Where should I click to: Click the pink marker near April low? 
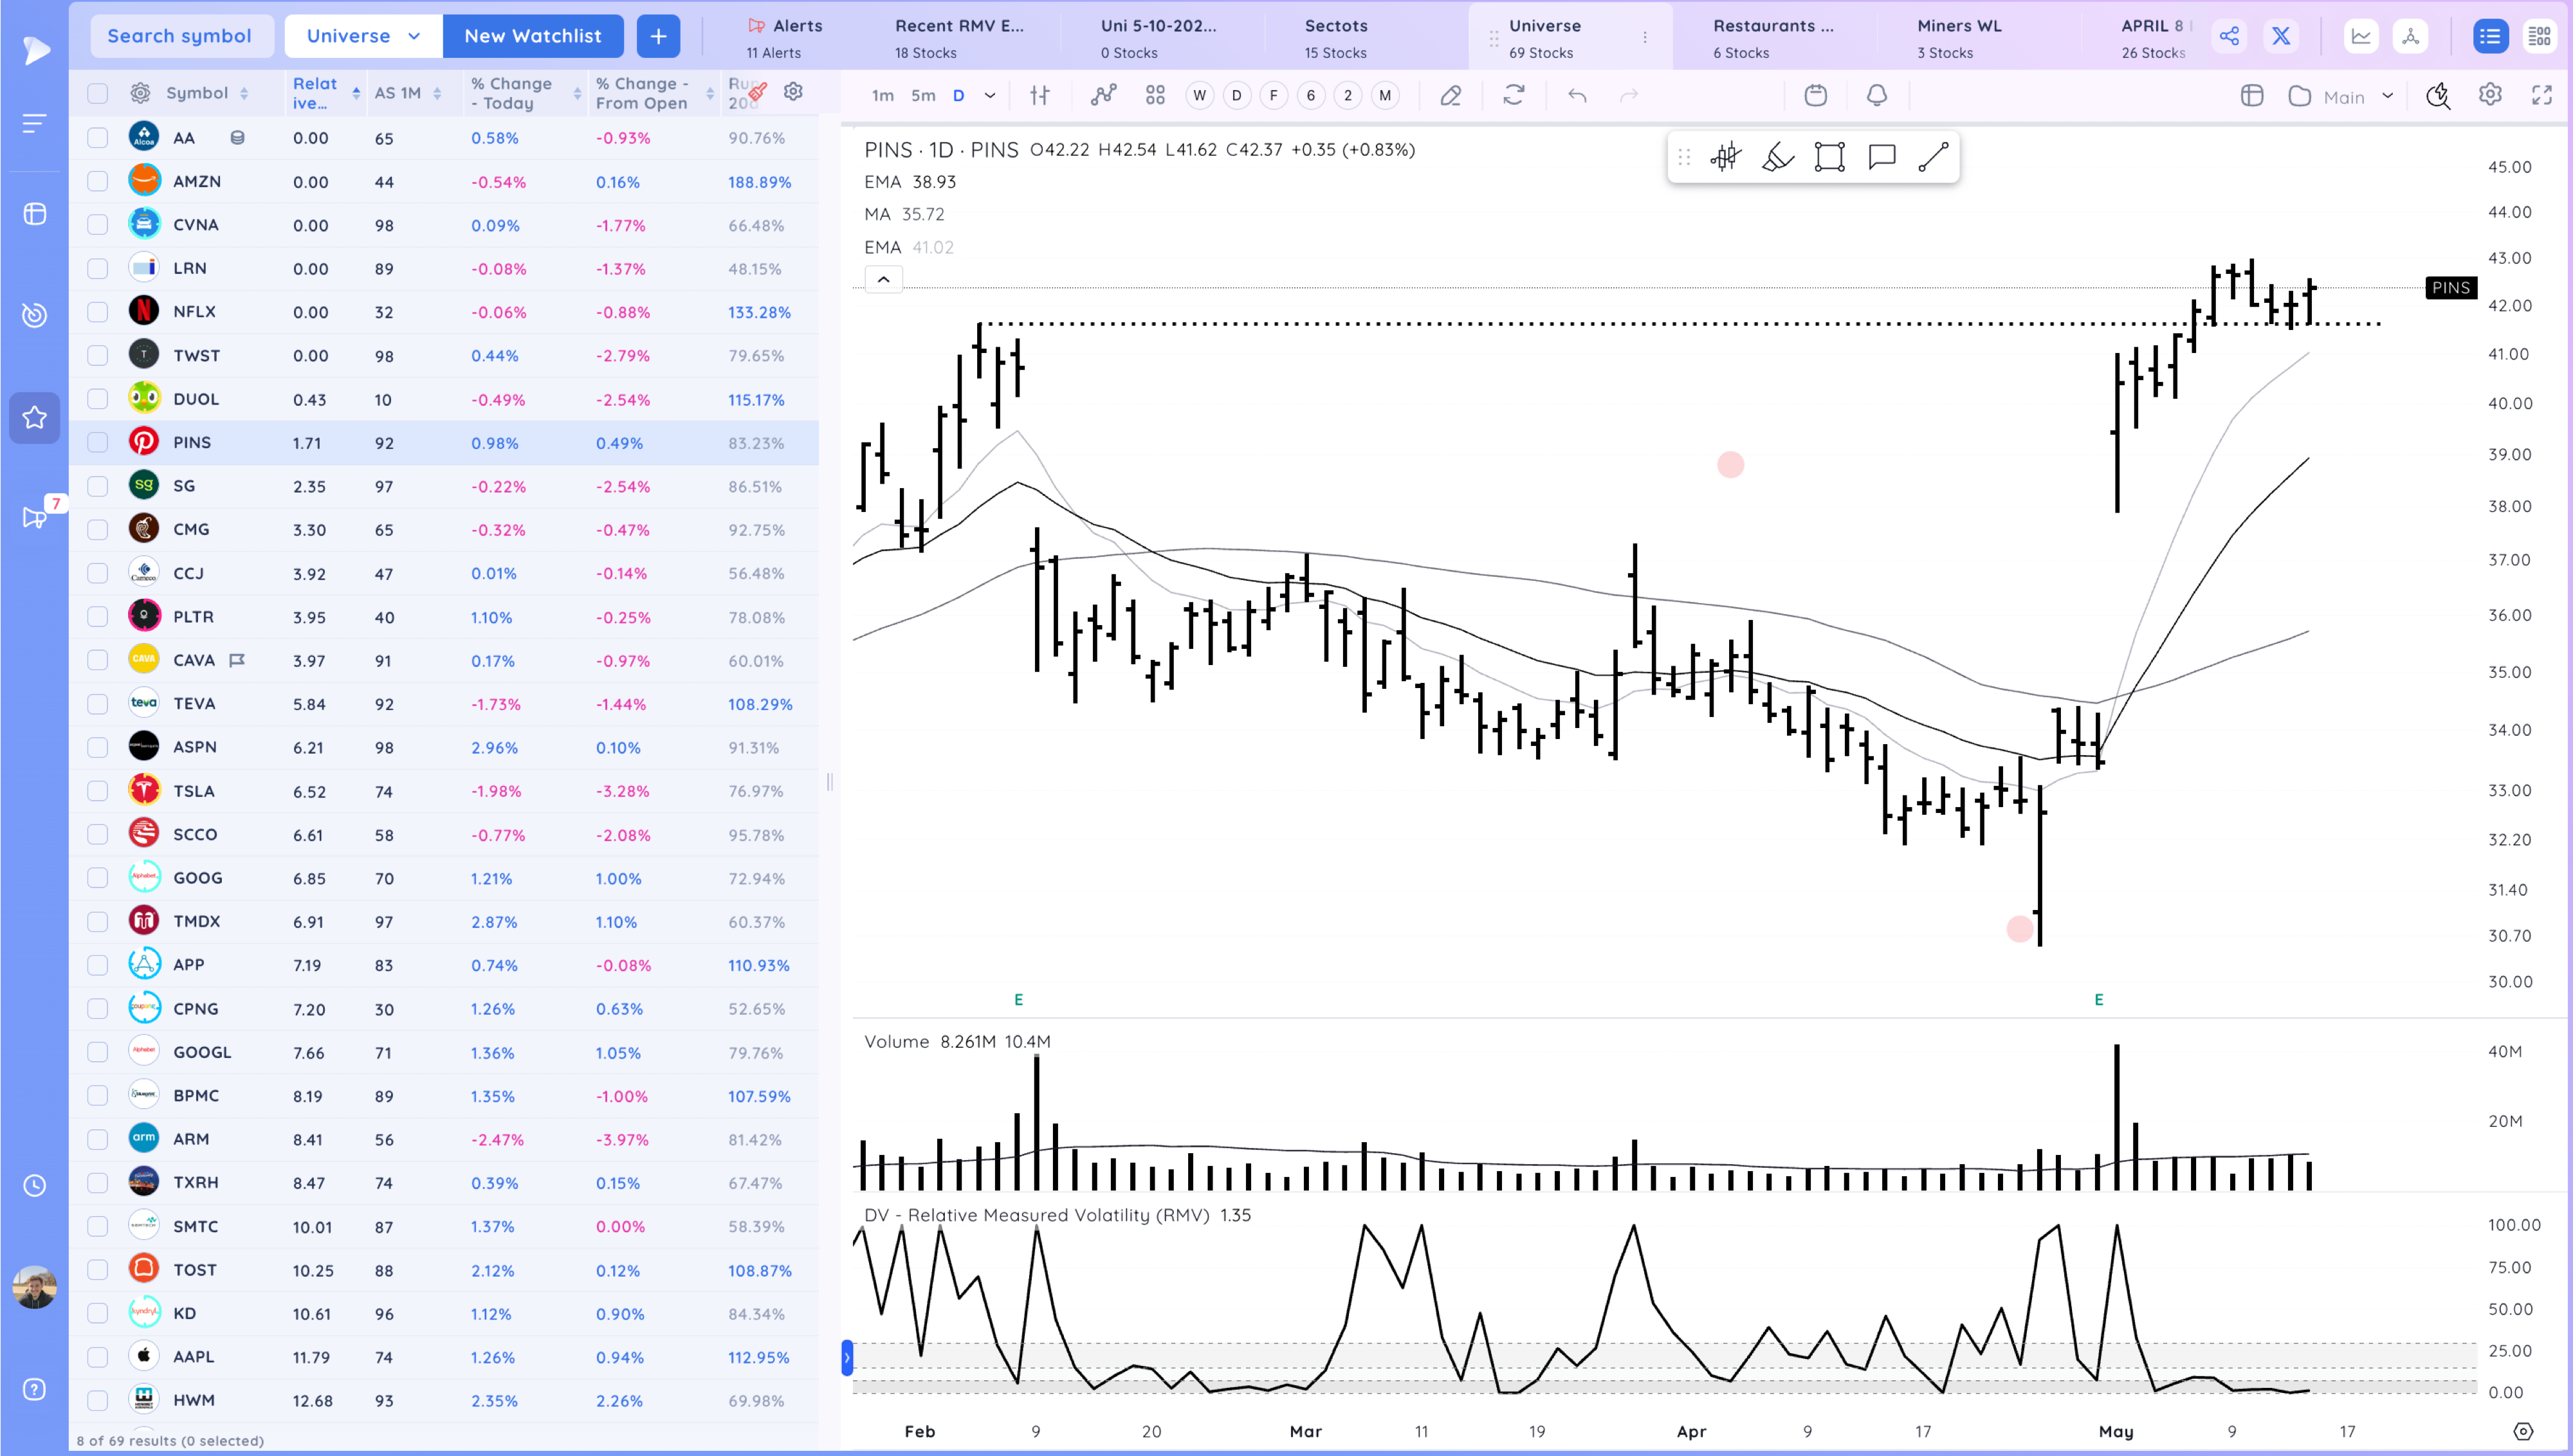[2019, 929]
